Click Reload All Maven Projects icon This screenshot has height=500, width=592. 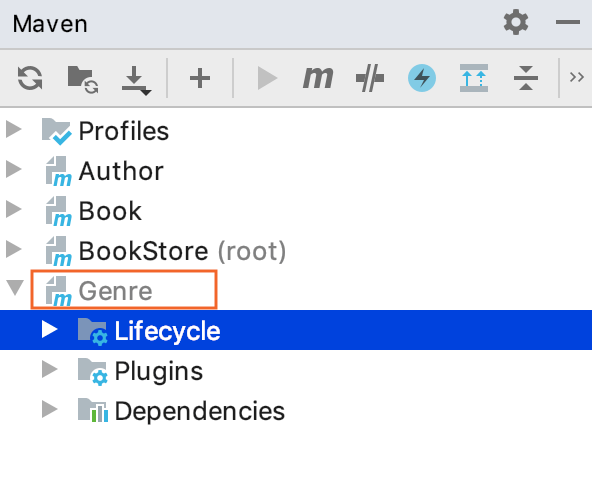click(x=30, y=78)
